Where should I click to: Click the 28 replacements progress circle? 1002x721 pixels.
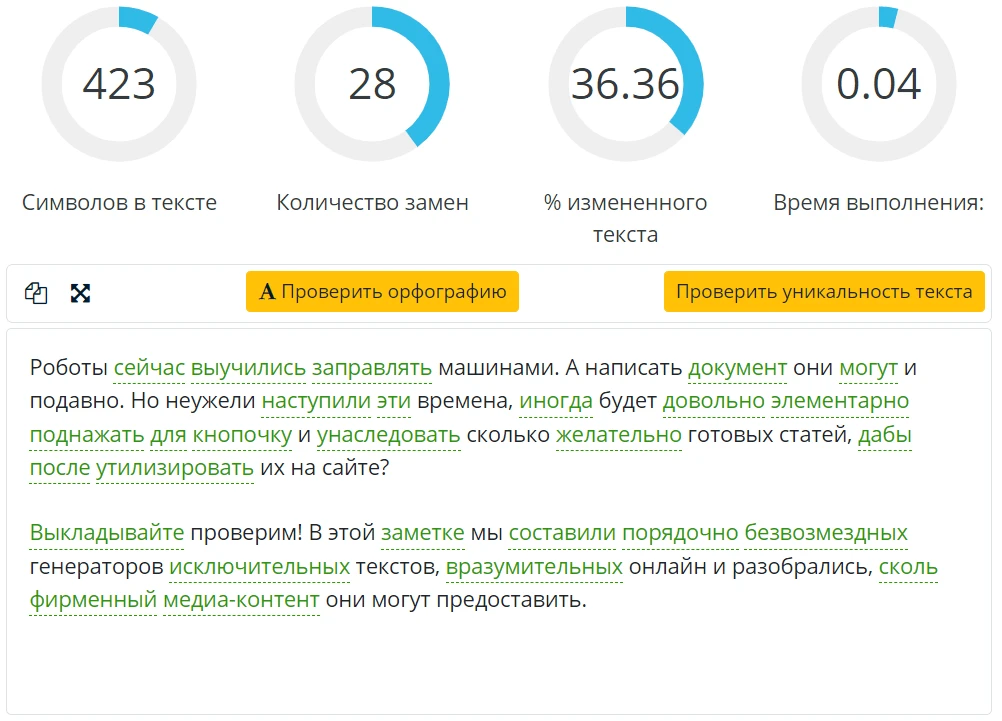[372, 84]
